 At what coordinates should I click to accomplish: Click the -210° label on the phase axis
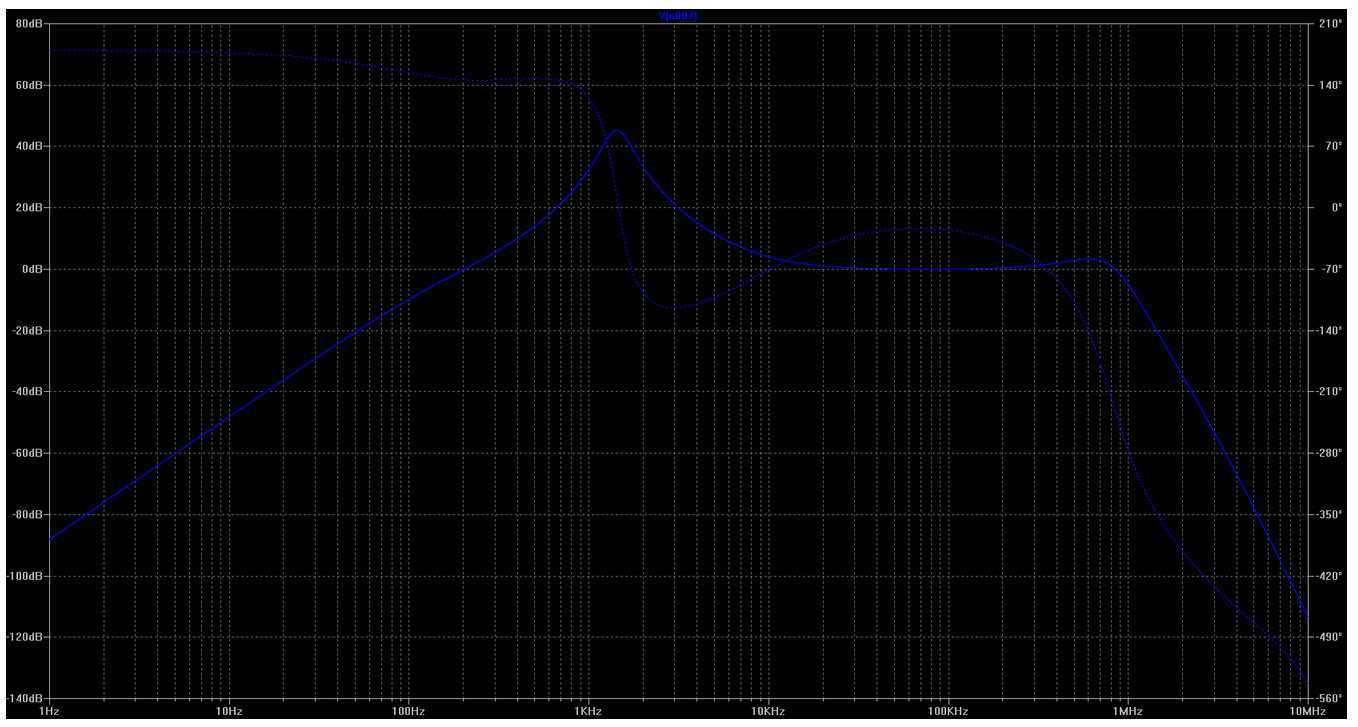pos(1330,392)
